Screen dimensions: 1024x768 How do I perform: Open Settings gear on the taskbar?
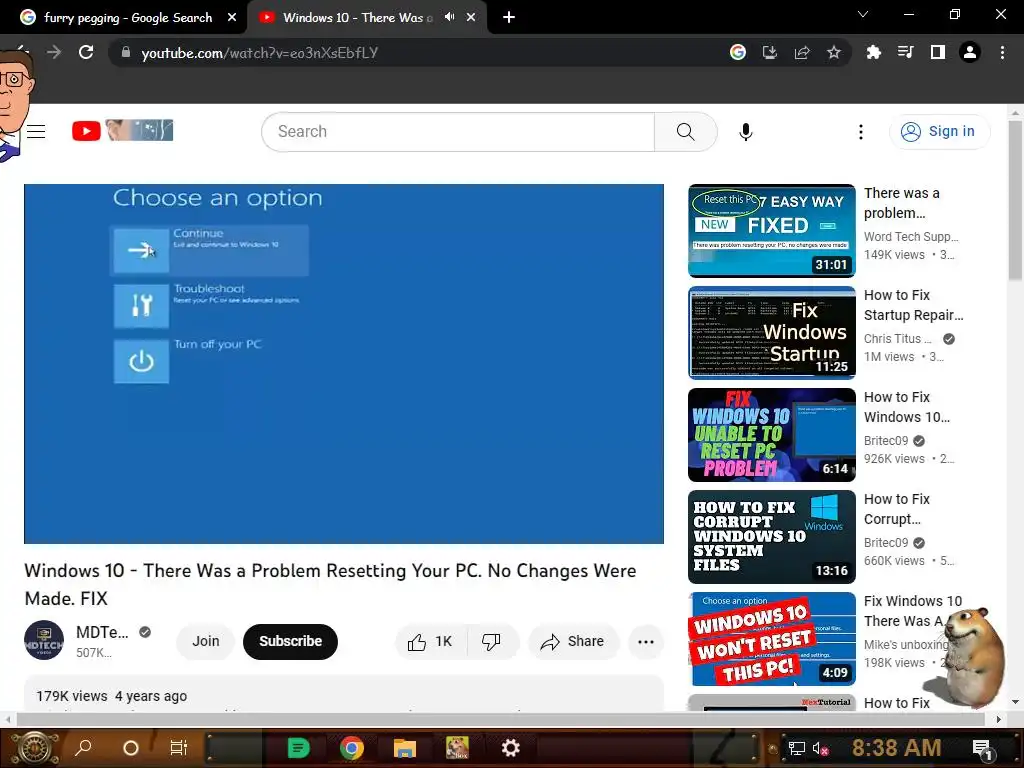point(510,748)
